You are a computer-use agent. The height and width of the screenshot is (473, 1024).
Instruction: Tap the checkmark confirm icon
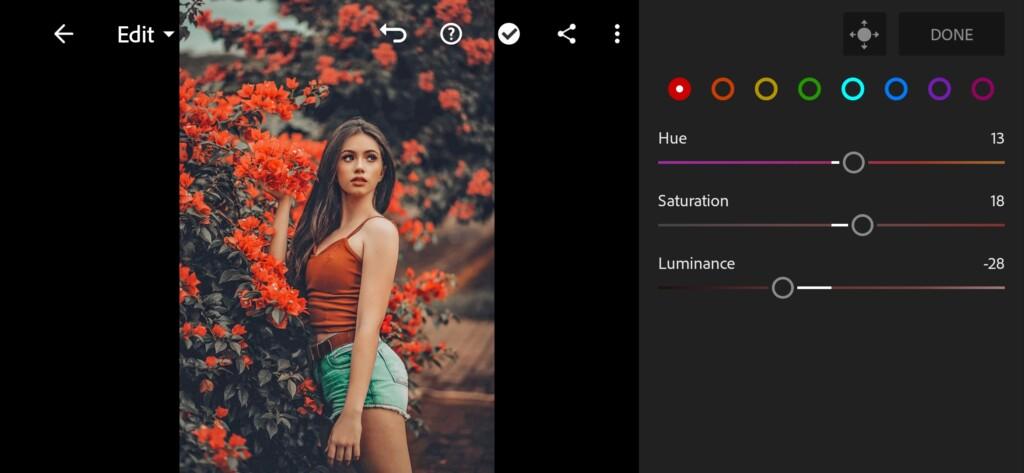(x=509, y=34)
